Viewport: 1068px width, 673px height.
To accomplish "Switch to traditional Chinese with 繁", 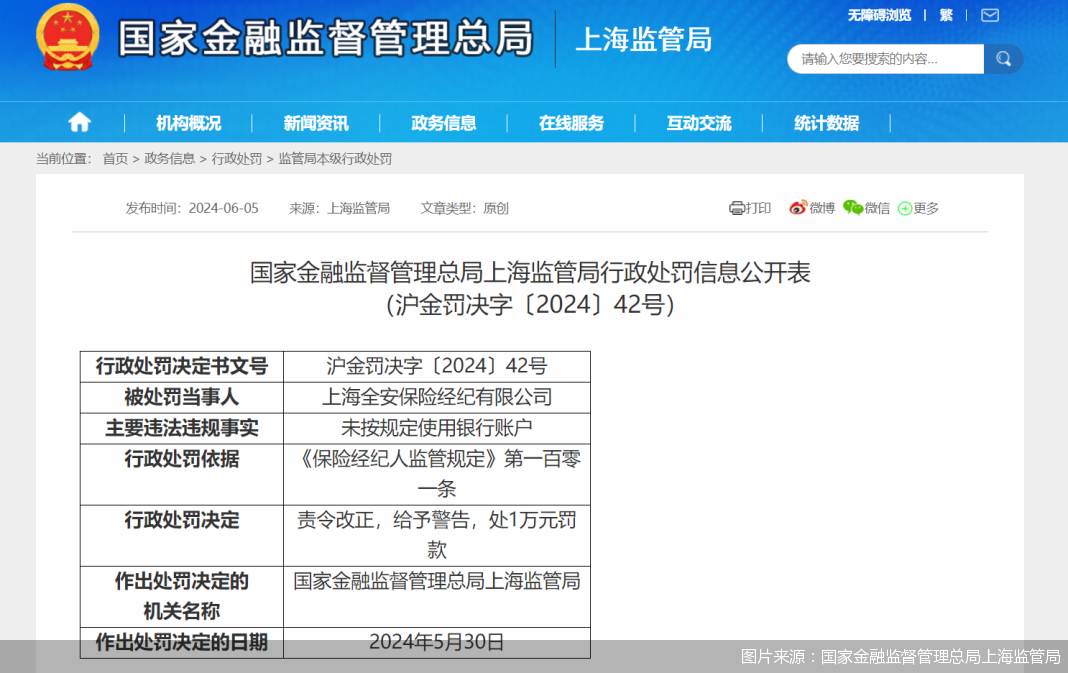I will click(946, 15).
